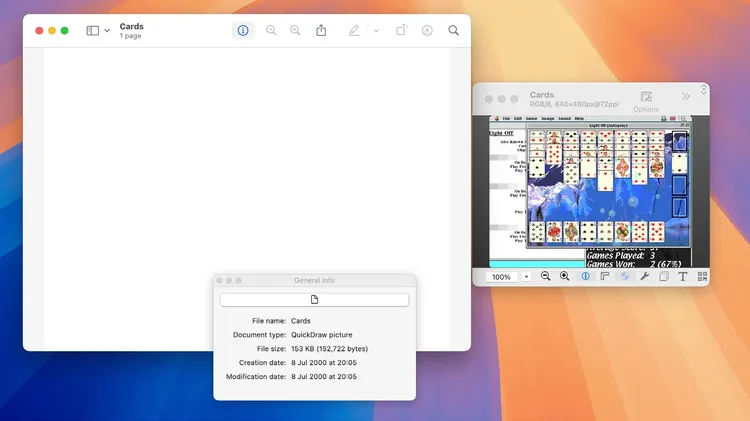Image resolution: width=750 pixels, height=421 pixels.
Task: Toggle the Preview sidebar view button
Action: pos(92,31)
